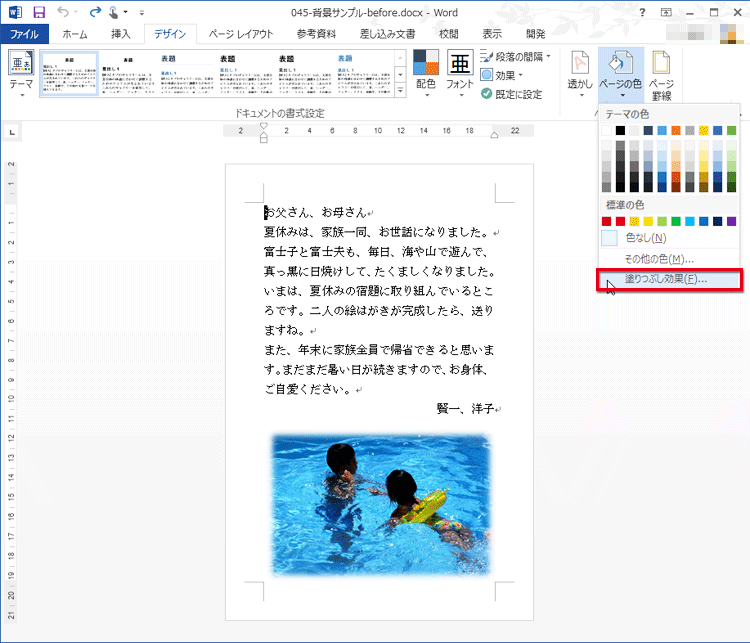This screenshot has height=643, width=750.
Task: Open Themes dropdown arrow under テーマ
Action: [x=22, y=95]
